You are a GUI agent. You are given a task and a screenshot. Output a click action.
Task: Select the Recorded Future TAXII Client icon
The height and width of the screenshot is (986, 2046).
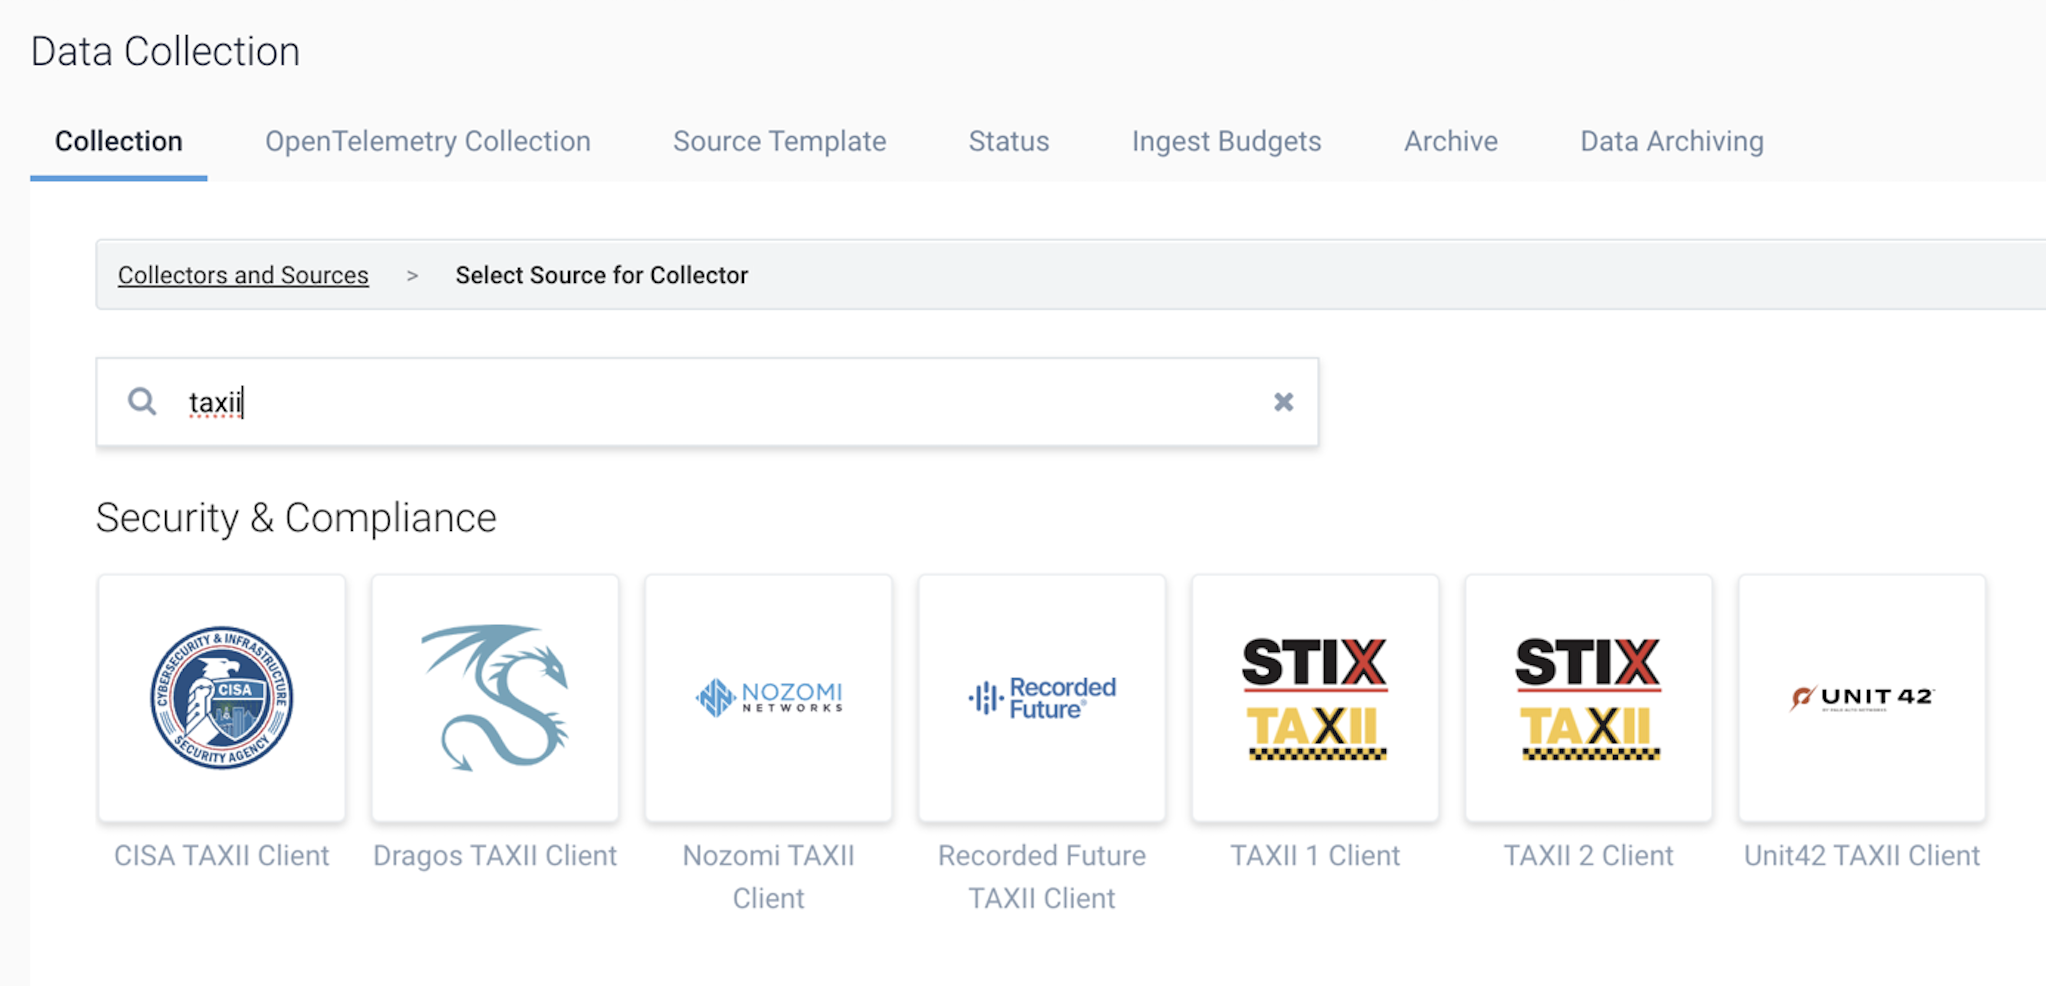point(1041,697)
